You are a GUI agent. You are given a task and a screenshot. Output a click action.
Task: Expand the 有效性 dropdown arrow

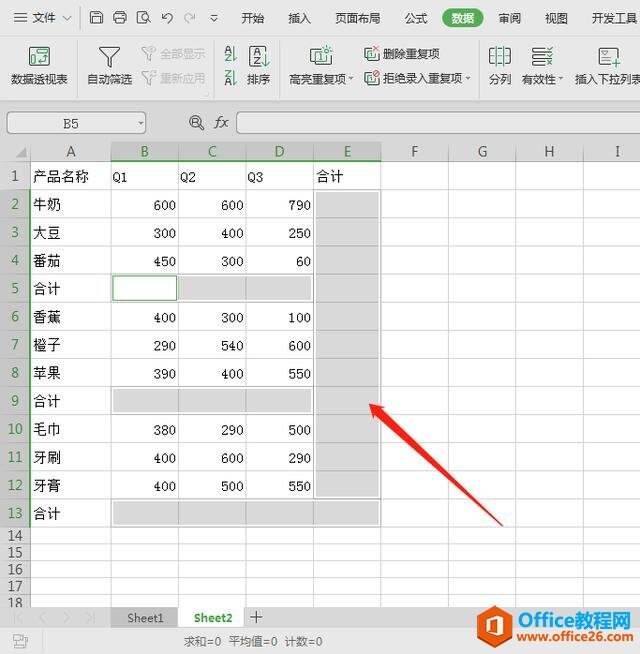pyautogui.click(x=560, y=78)
